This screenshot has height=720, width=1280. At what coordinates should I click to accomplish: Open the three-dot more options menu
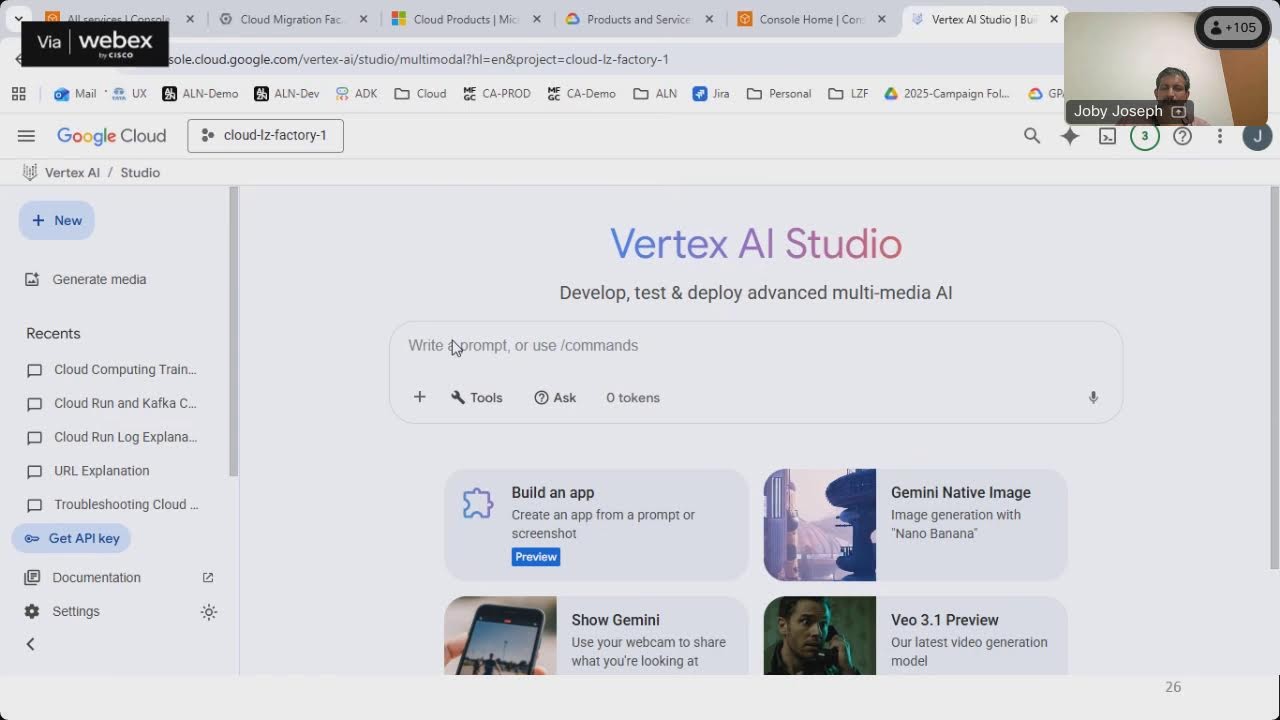pos(1220,136)
